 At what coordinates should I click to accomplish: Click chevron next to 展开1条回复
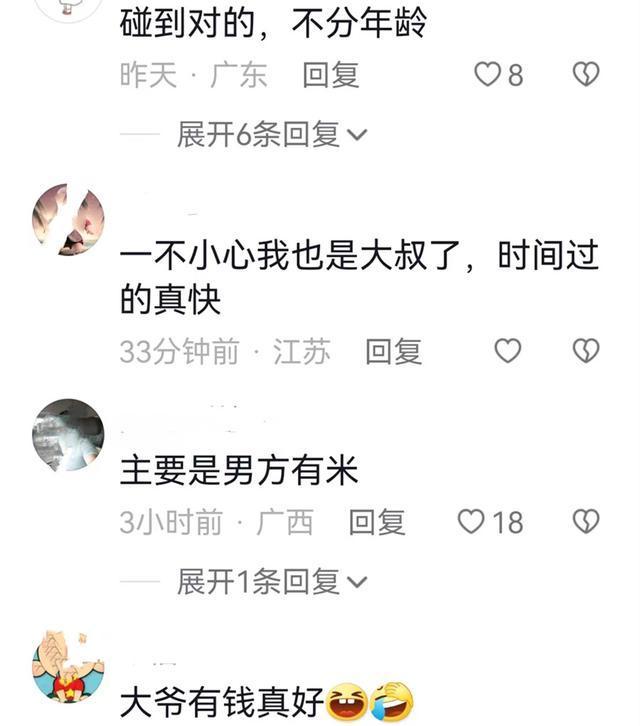coord(357,582)
